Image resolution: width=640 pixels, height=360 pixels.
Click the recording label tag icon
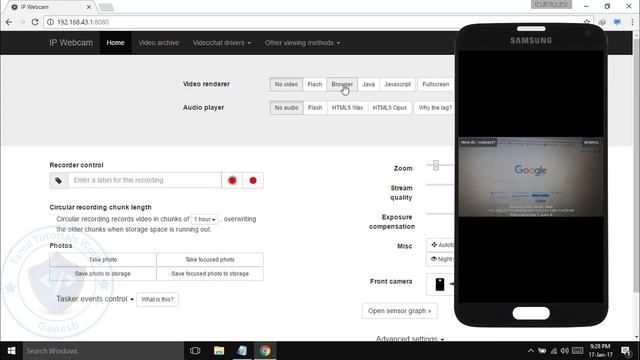pyautogui.click(x=59, y=180)
